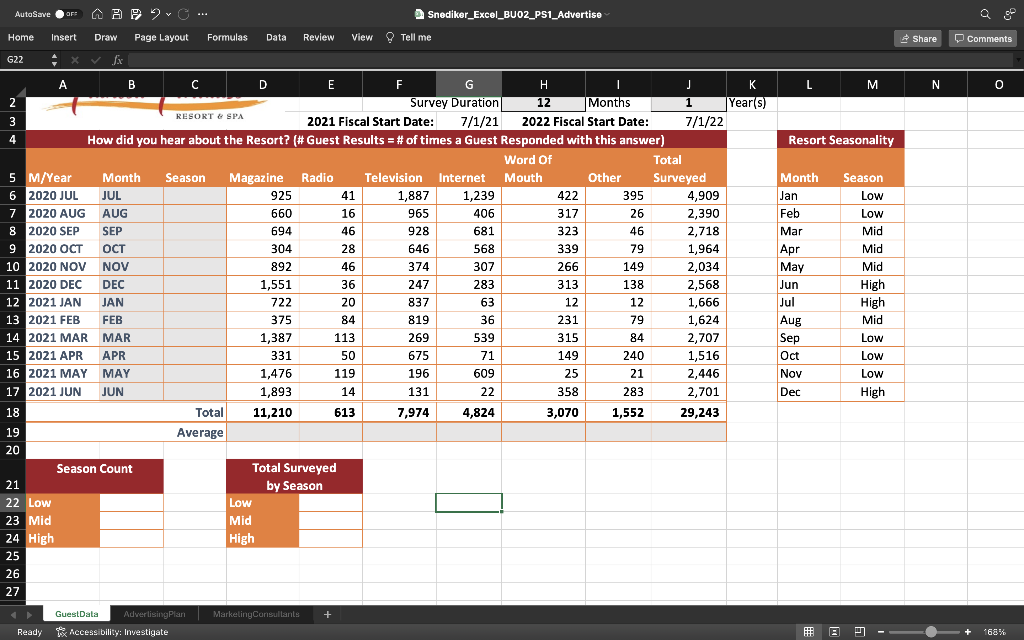1024x640 pixels.
Task: Click the next sheet navigation arrow
Action: point(29,615)
